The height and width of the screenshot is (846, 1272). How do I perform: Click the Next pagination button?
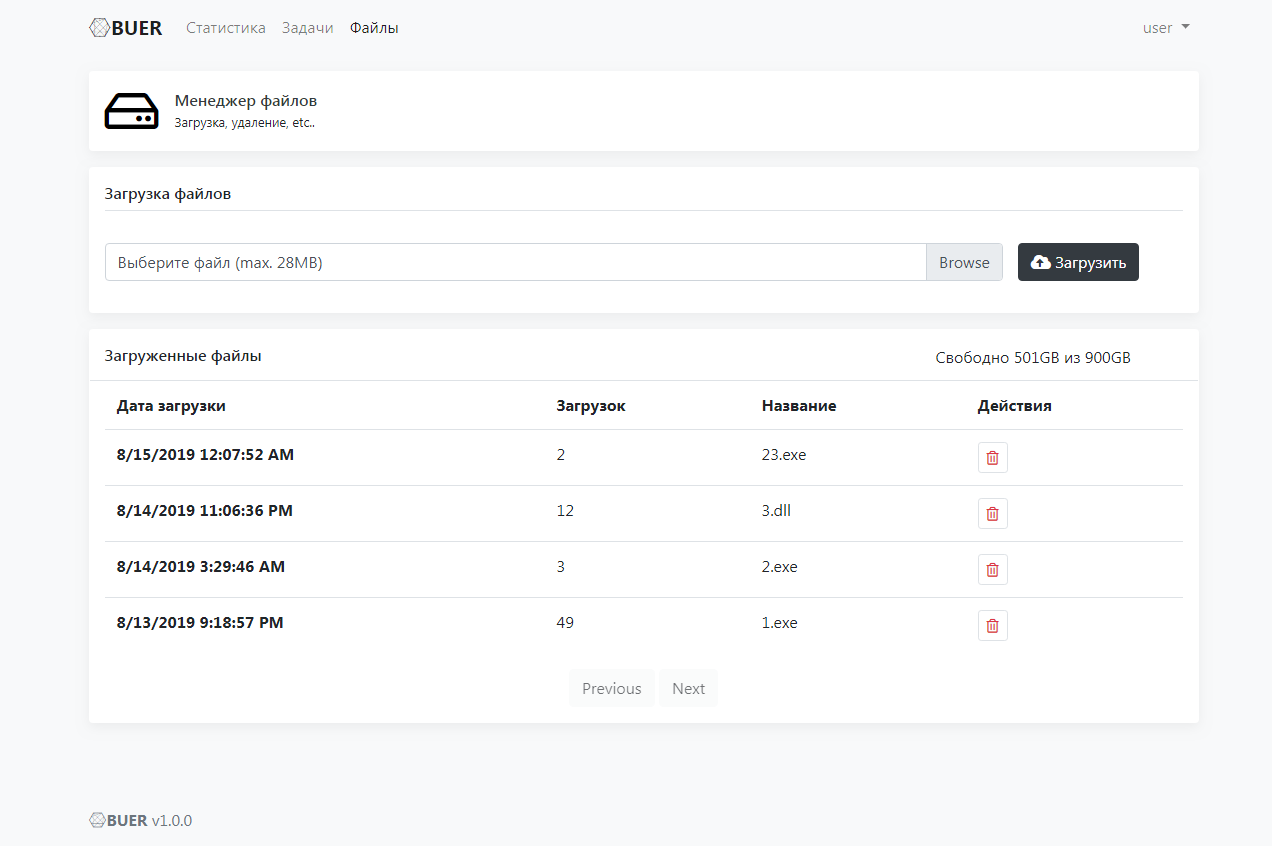(688, 688)
